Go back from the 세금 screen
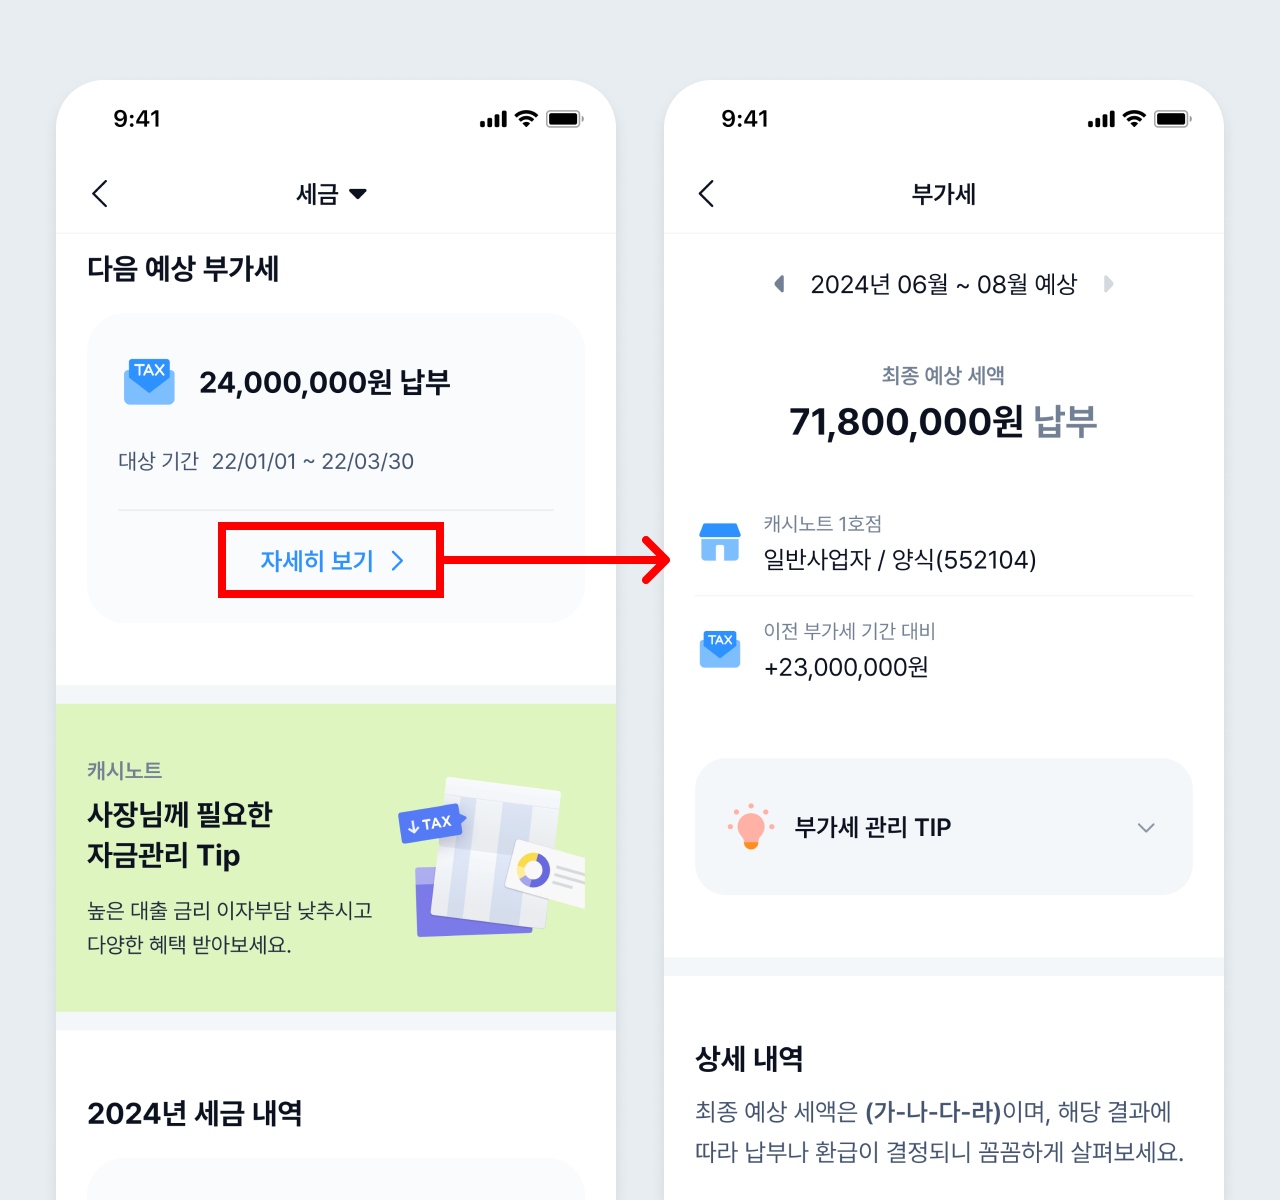 coord(100,193)
